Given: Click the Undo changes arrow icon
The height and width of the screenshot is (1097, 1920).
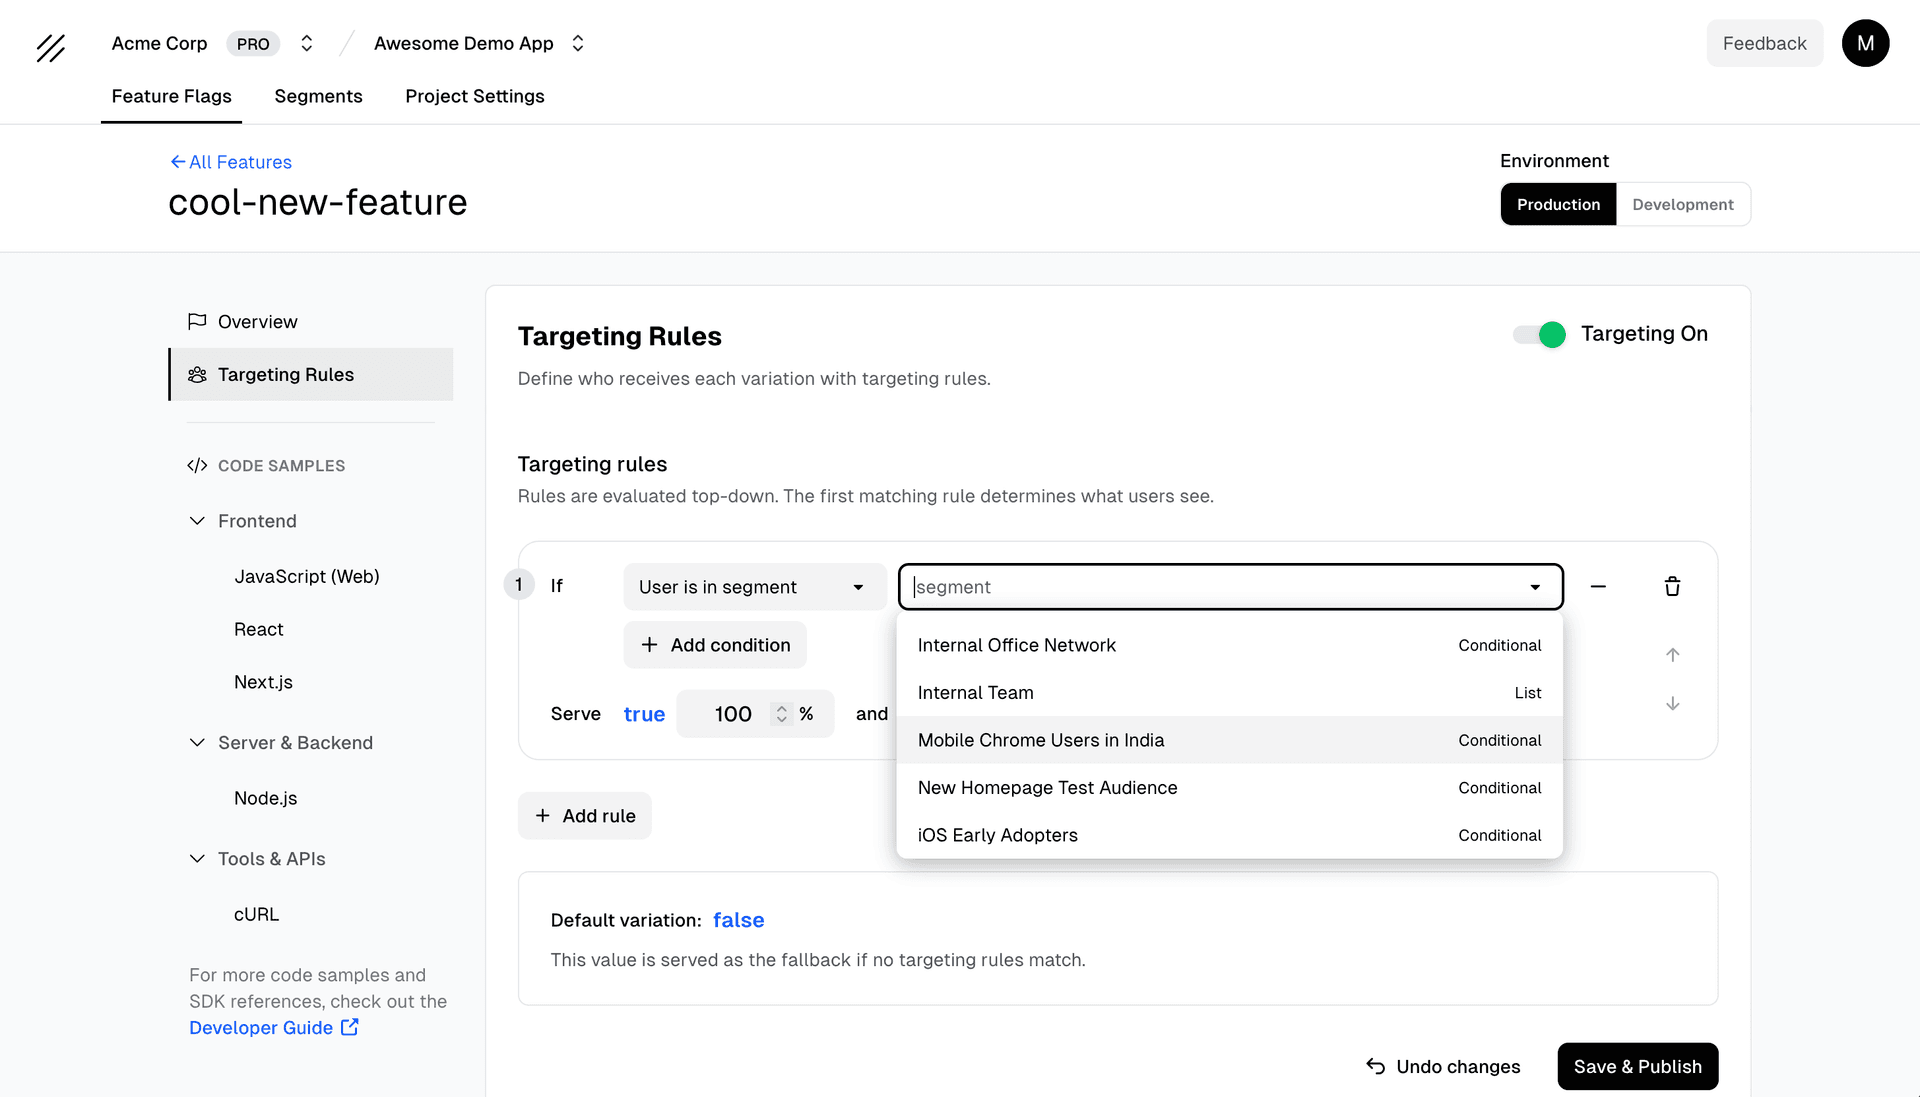Looking at the screenshot, I should pyautogui.click(x=1376, y=1066).
